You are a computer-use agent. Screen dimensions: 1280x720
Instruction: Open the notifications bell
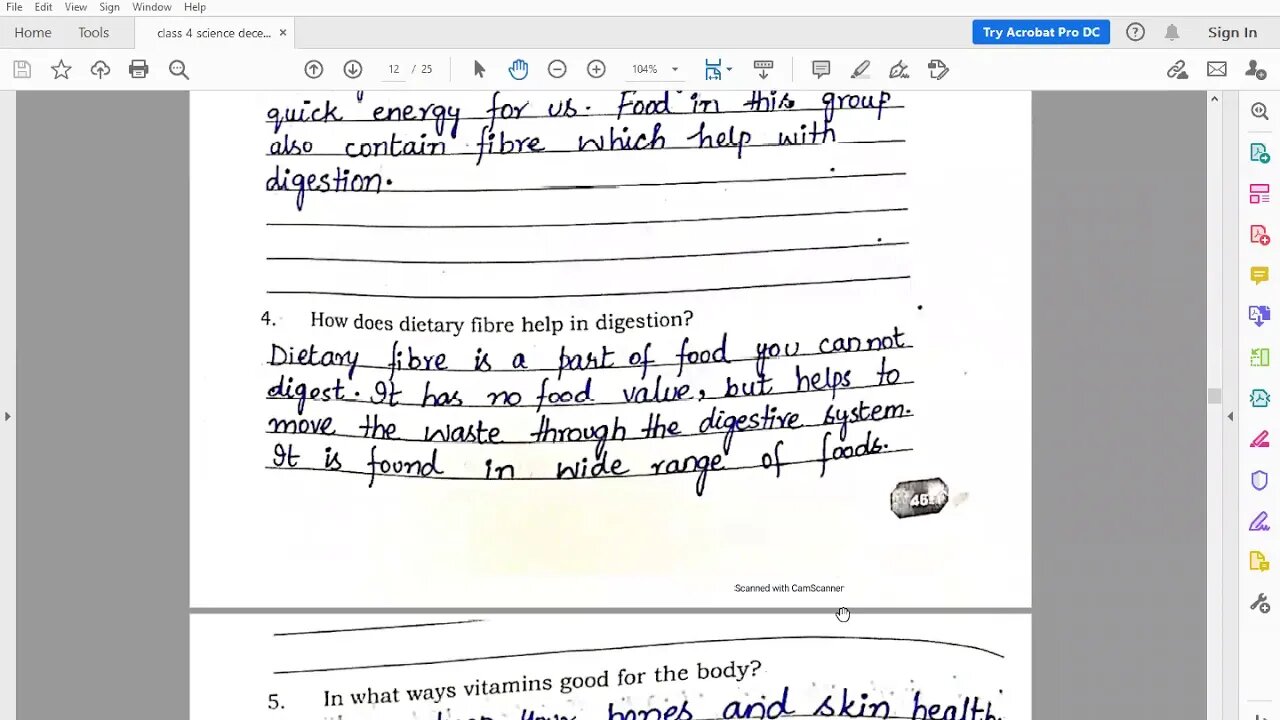1172,32
